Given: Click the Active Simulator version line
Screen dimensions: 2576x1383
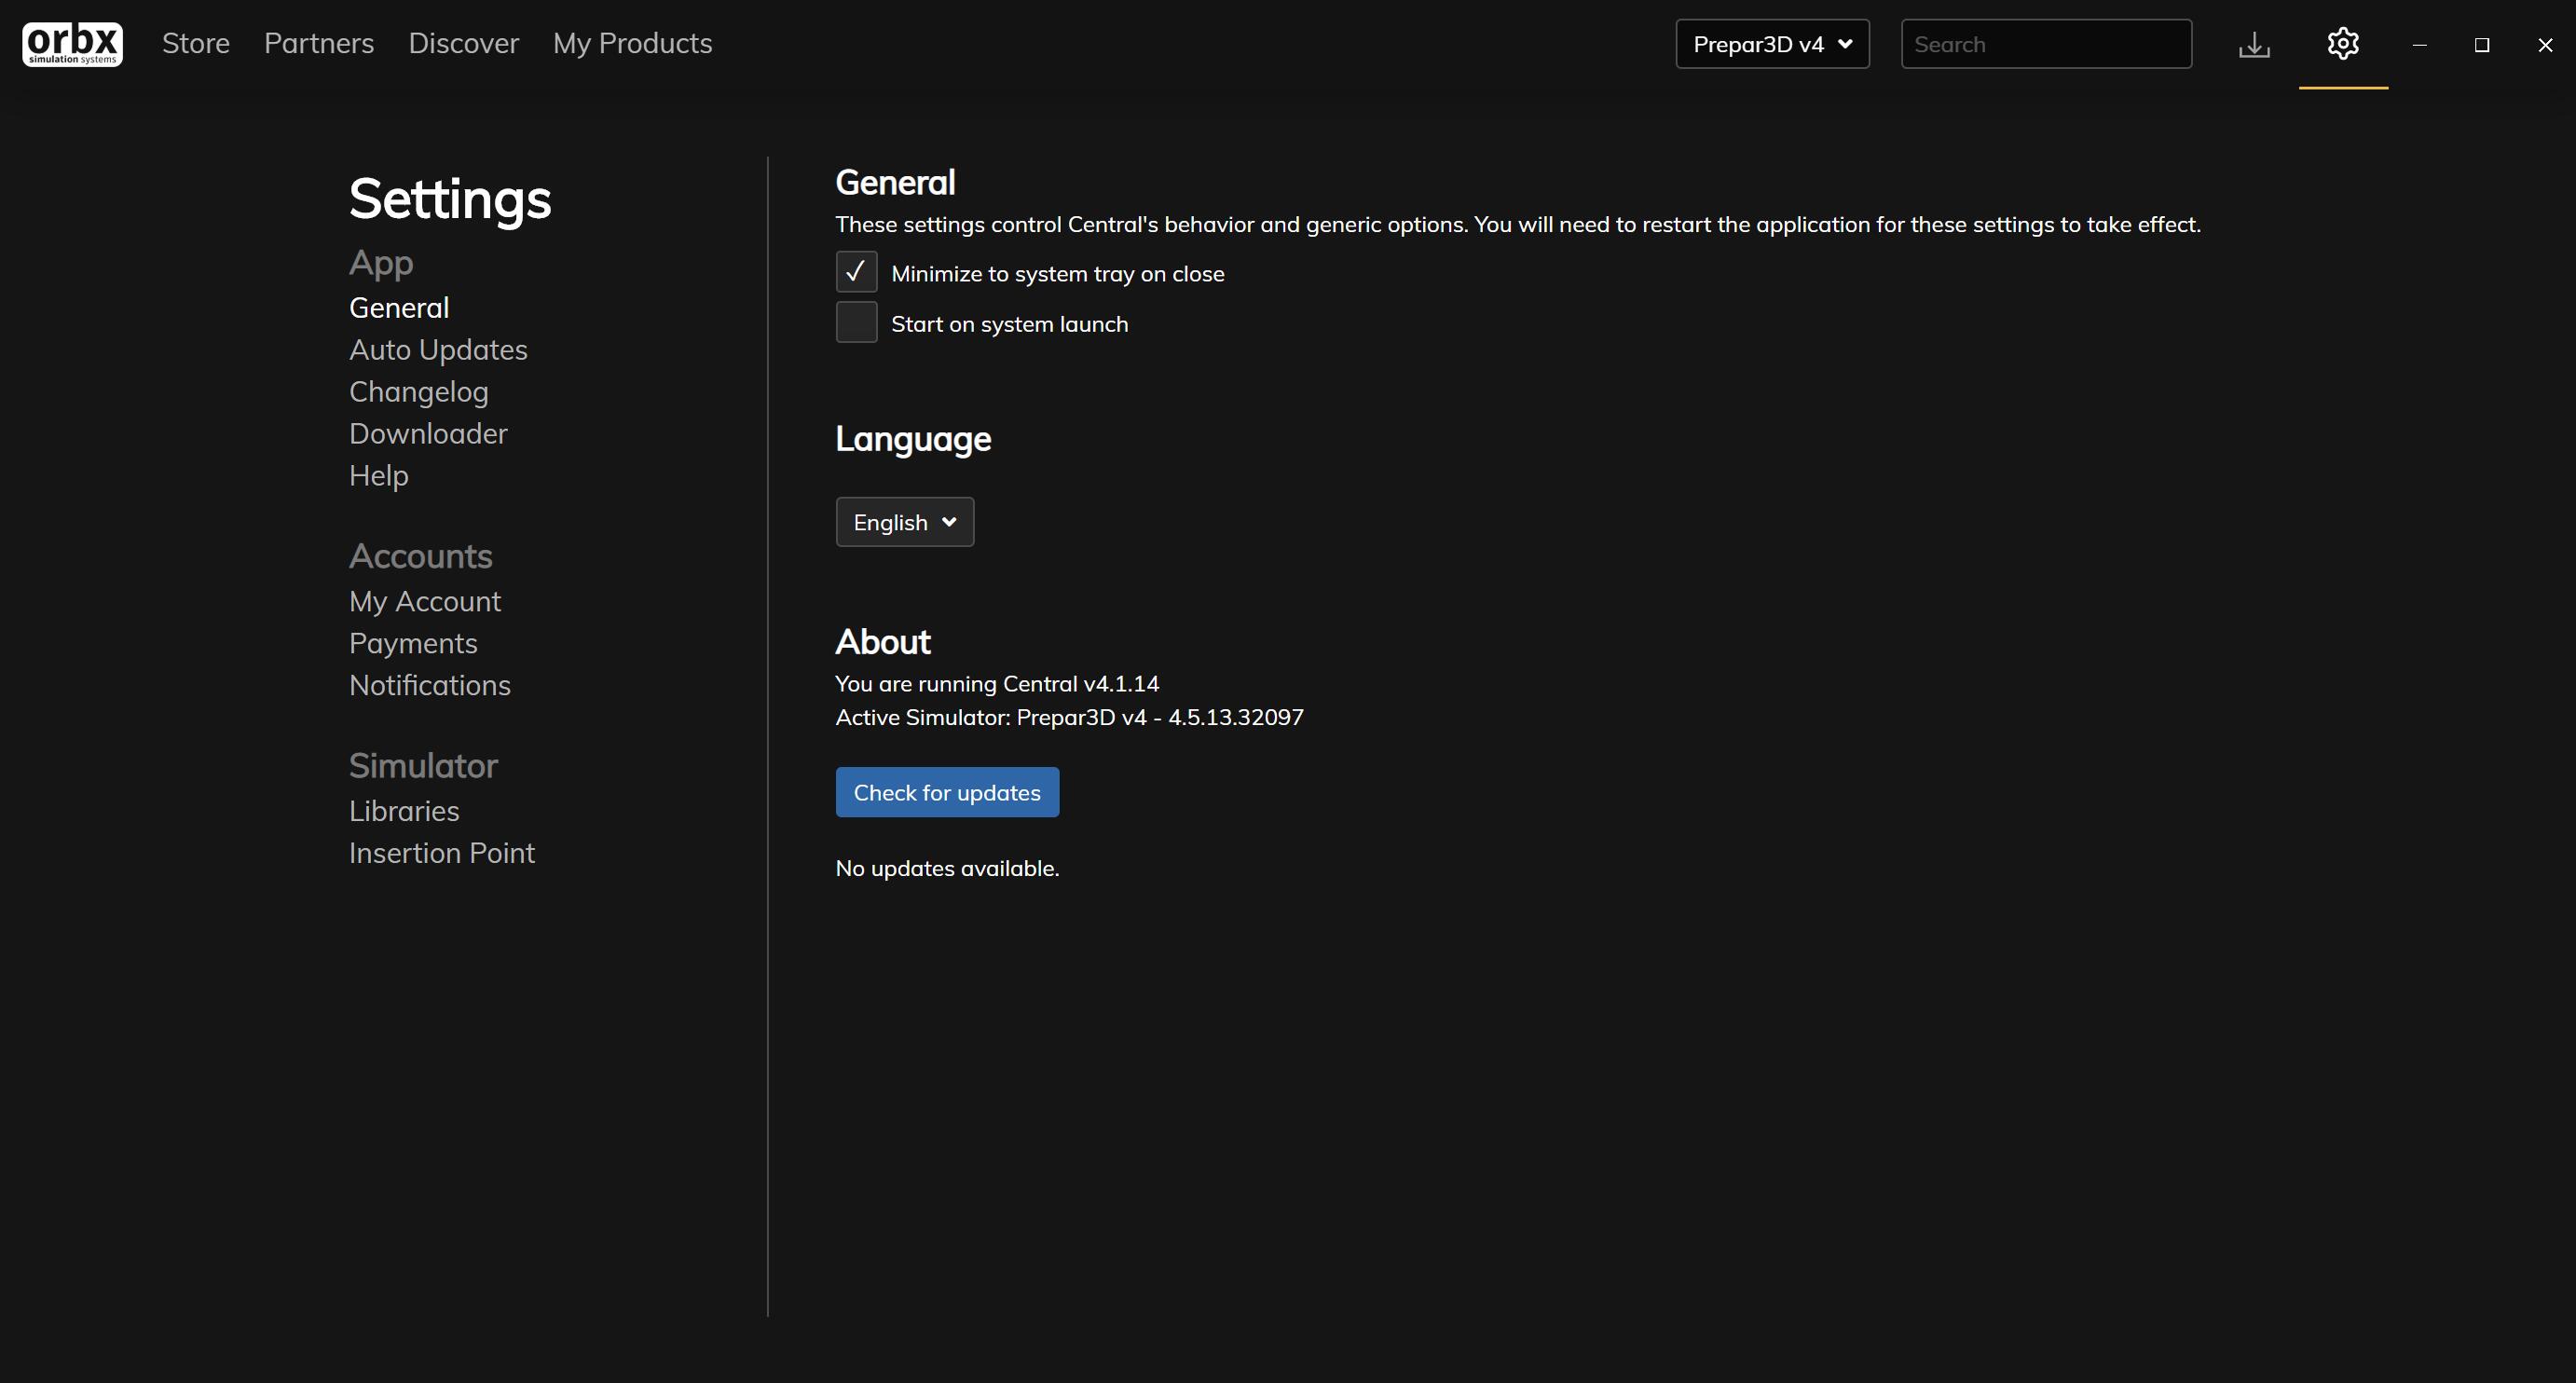Looking at the screenshot, I should point(1069,717).
